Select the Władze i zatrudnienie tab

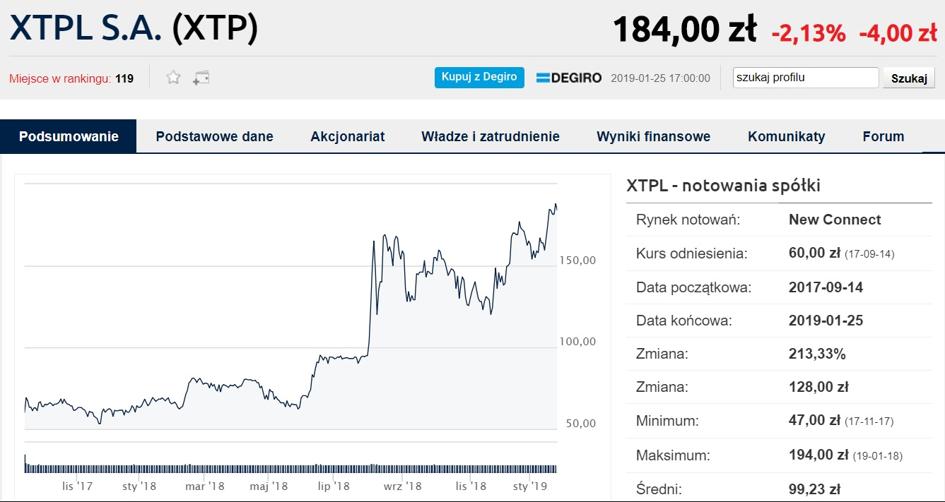[491, 136]
